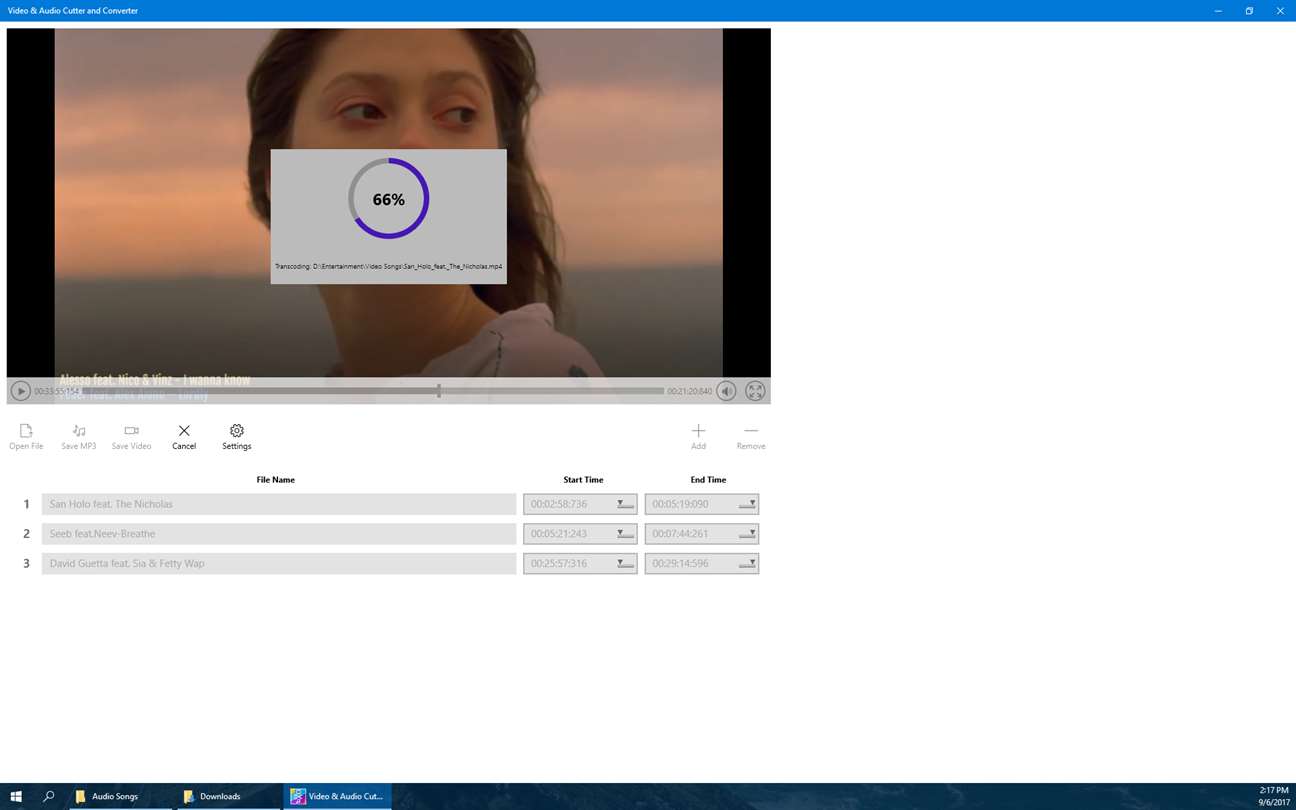The height and width of the screenshot is (810, 1296).
Task: Open the Windows Start menu
Action: [x=16, y=796]
